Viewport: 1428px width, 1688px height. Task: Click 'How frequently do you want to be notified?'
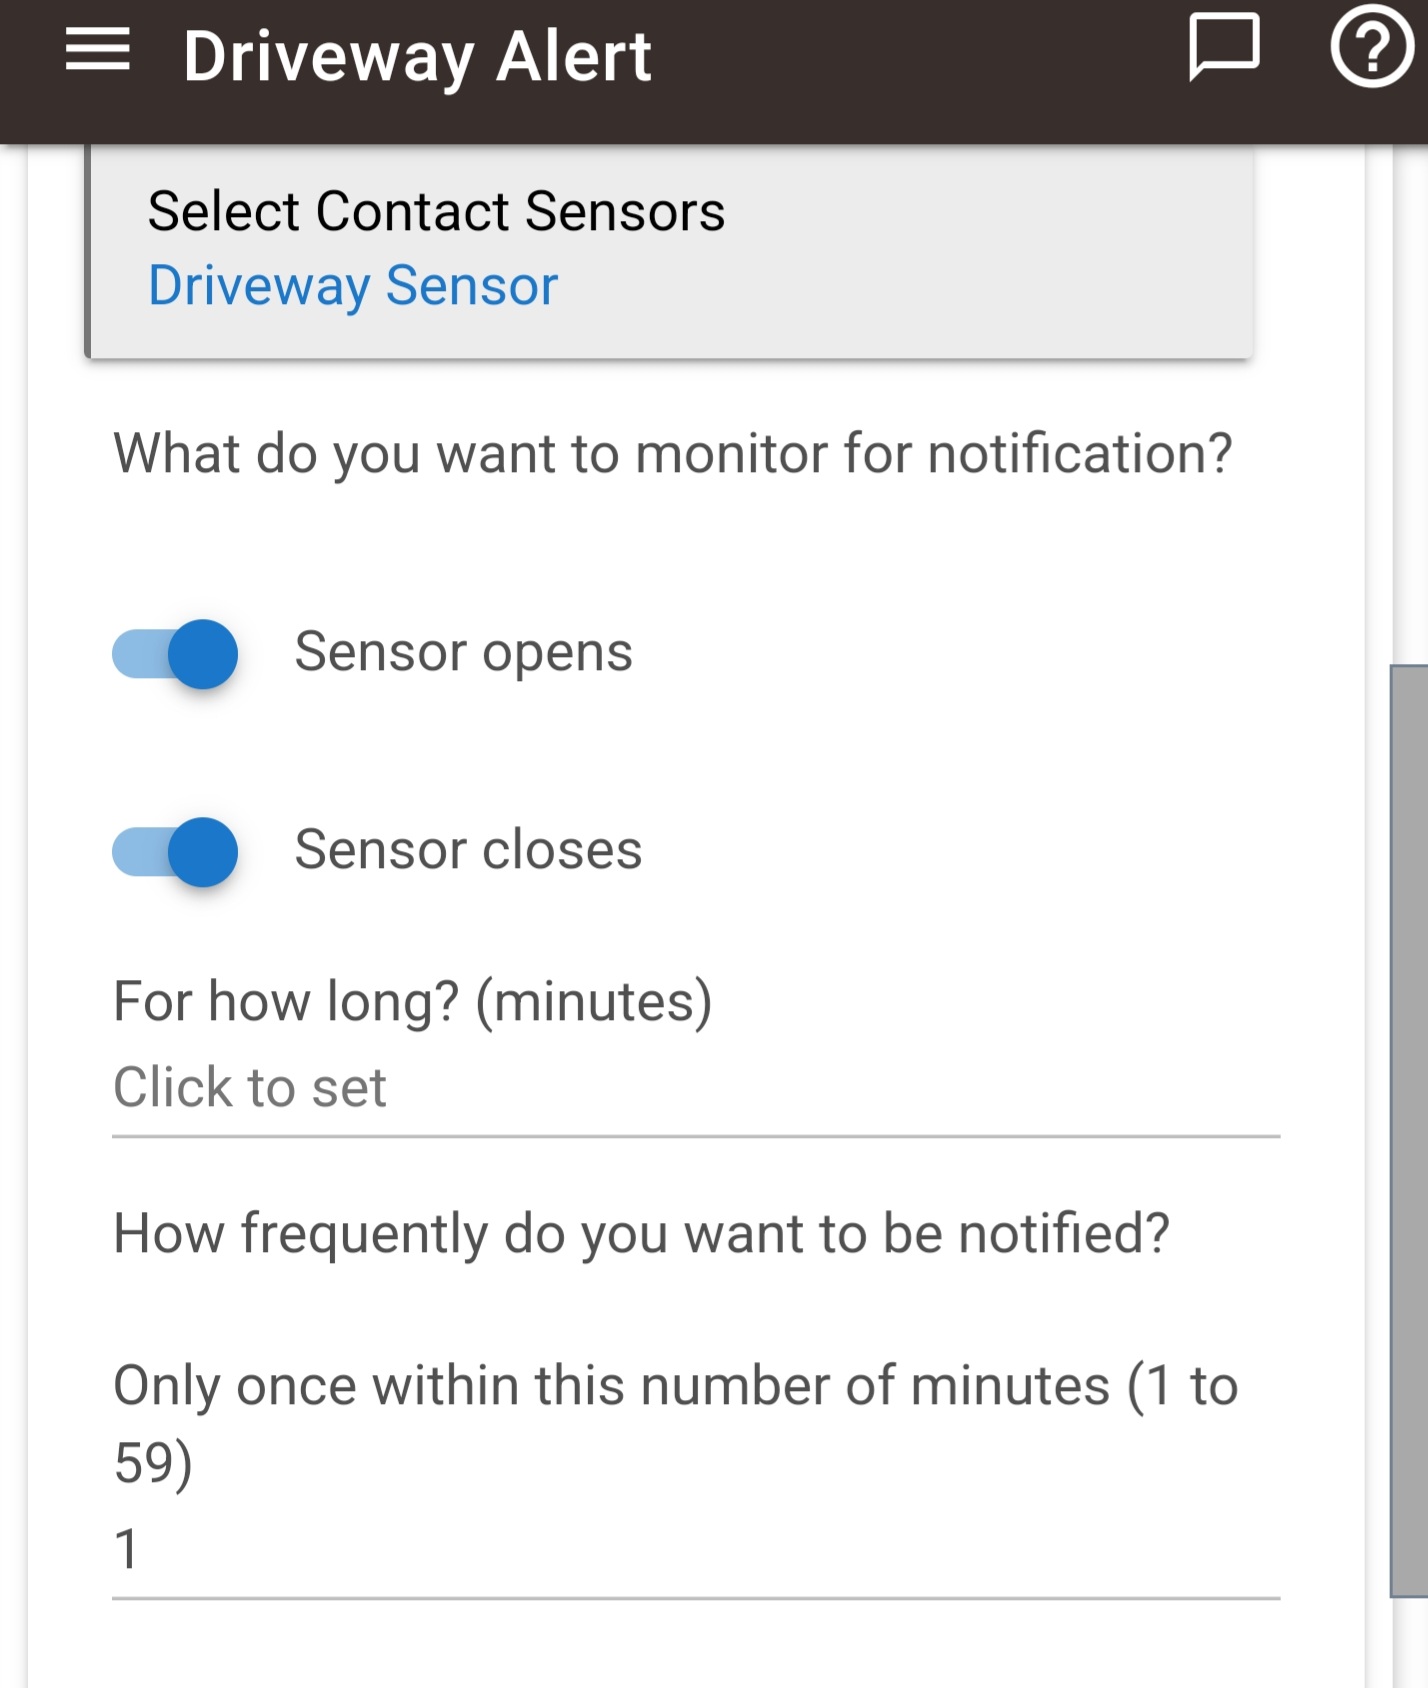point(641,1234)
